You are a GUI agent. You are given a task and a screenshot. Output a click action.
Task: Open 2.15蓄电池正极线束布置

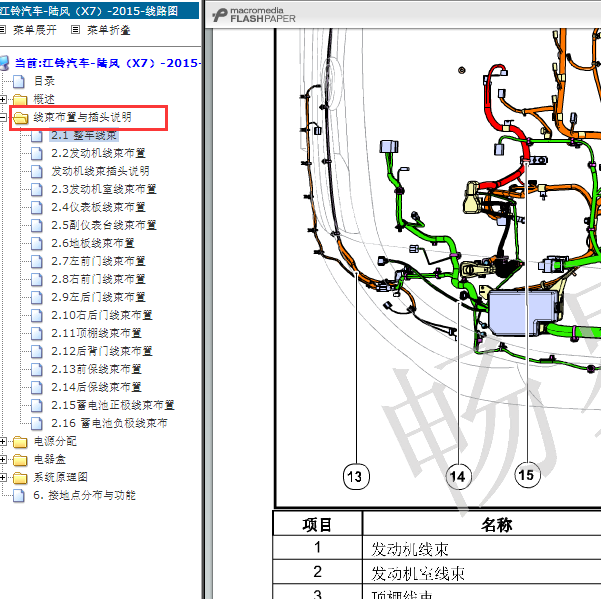pyautogui.click(x=113, y=405)
